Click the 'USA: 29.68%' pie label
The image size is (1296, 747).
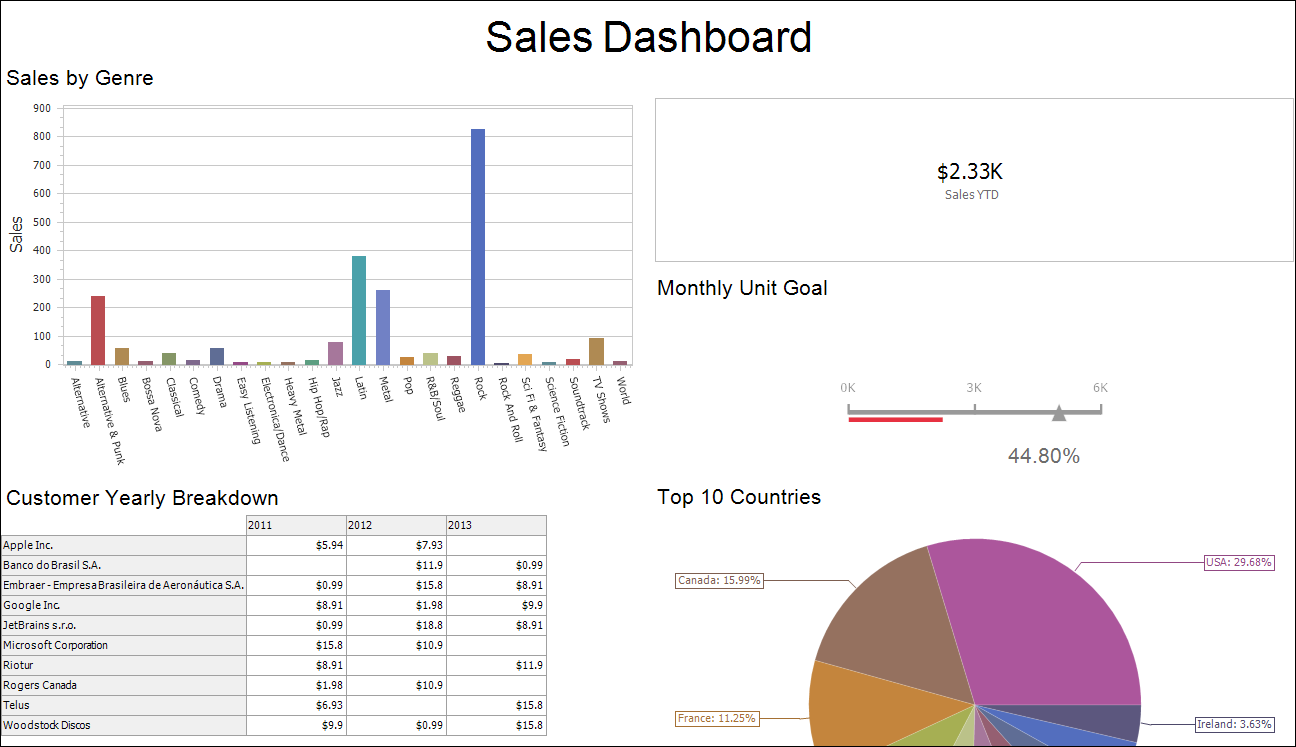[1239, 562]
